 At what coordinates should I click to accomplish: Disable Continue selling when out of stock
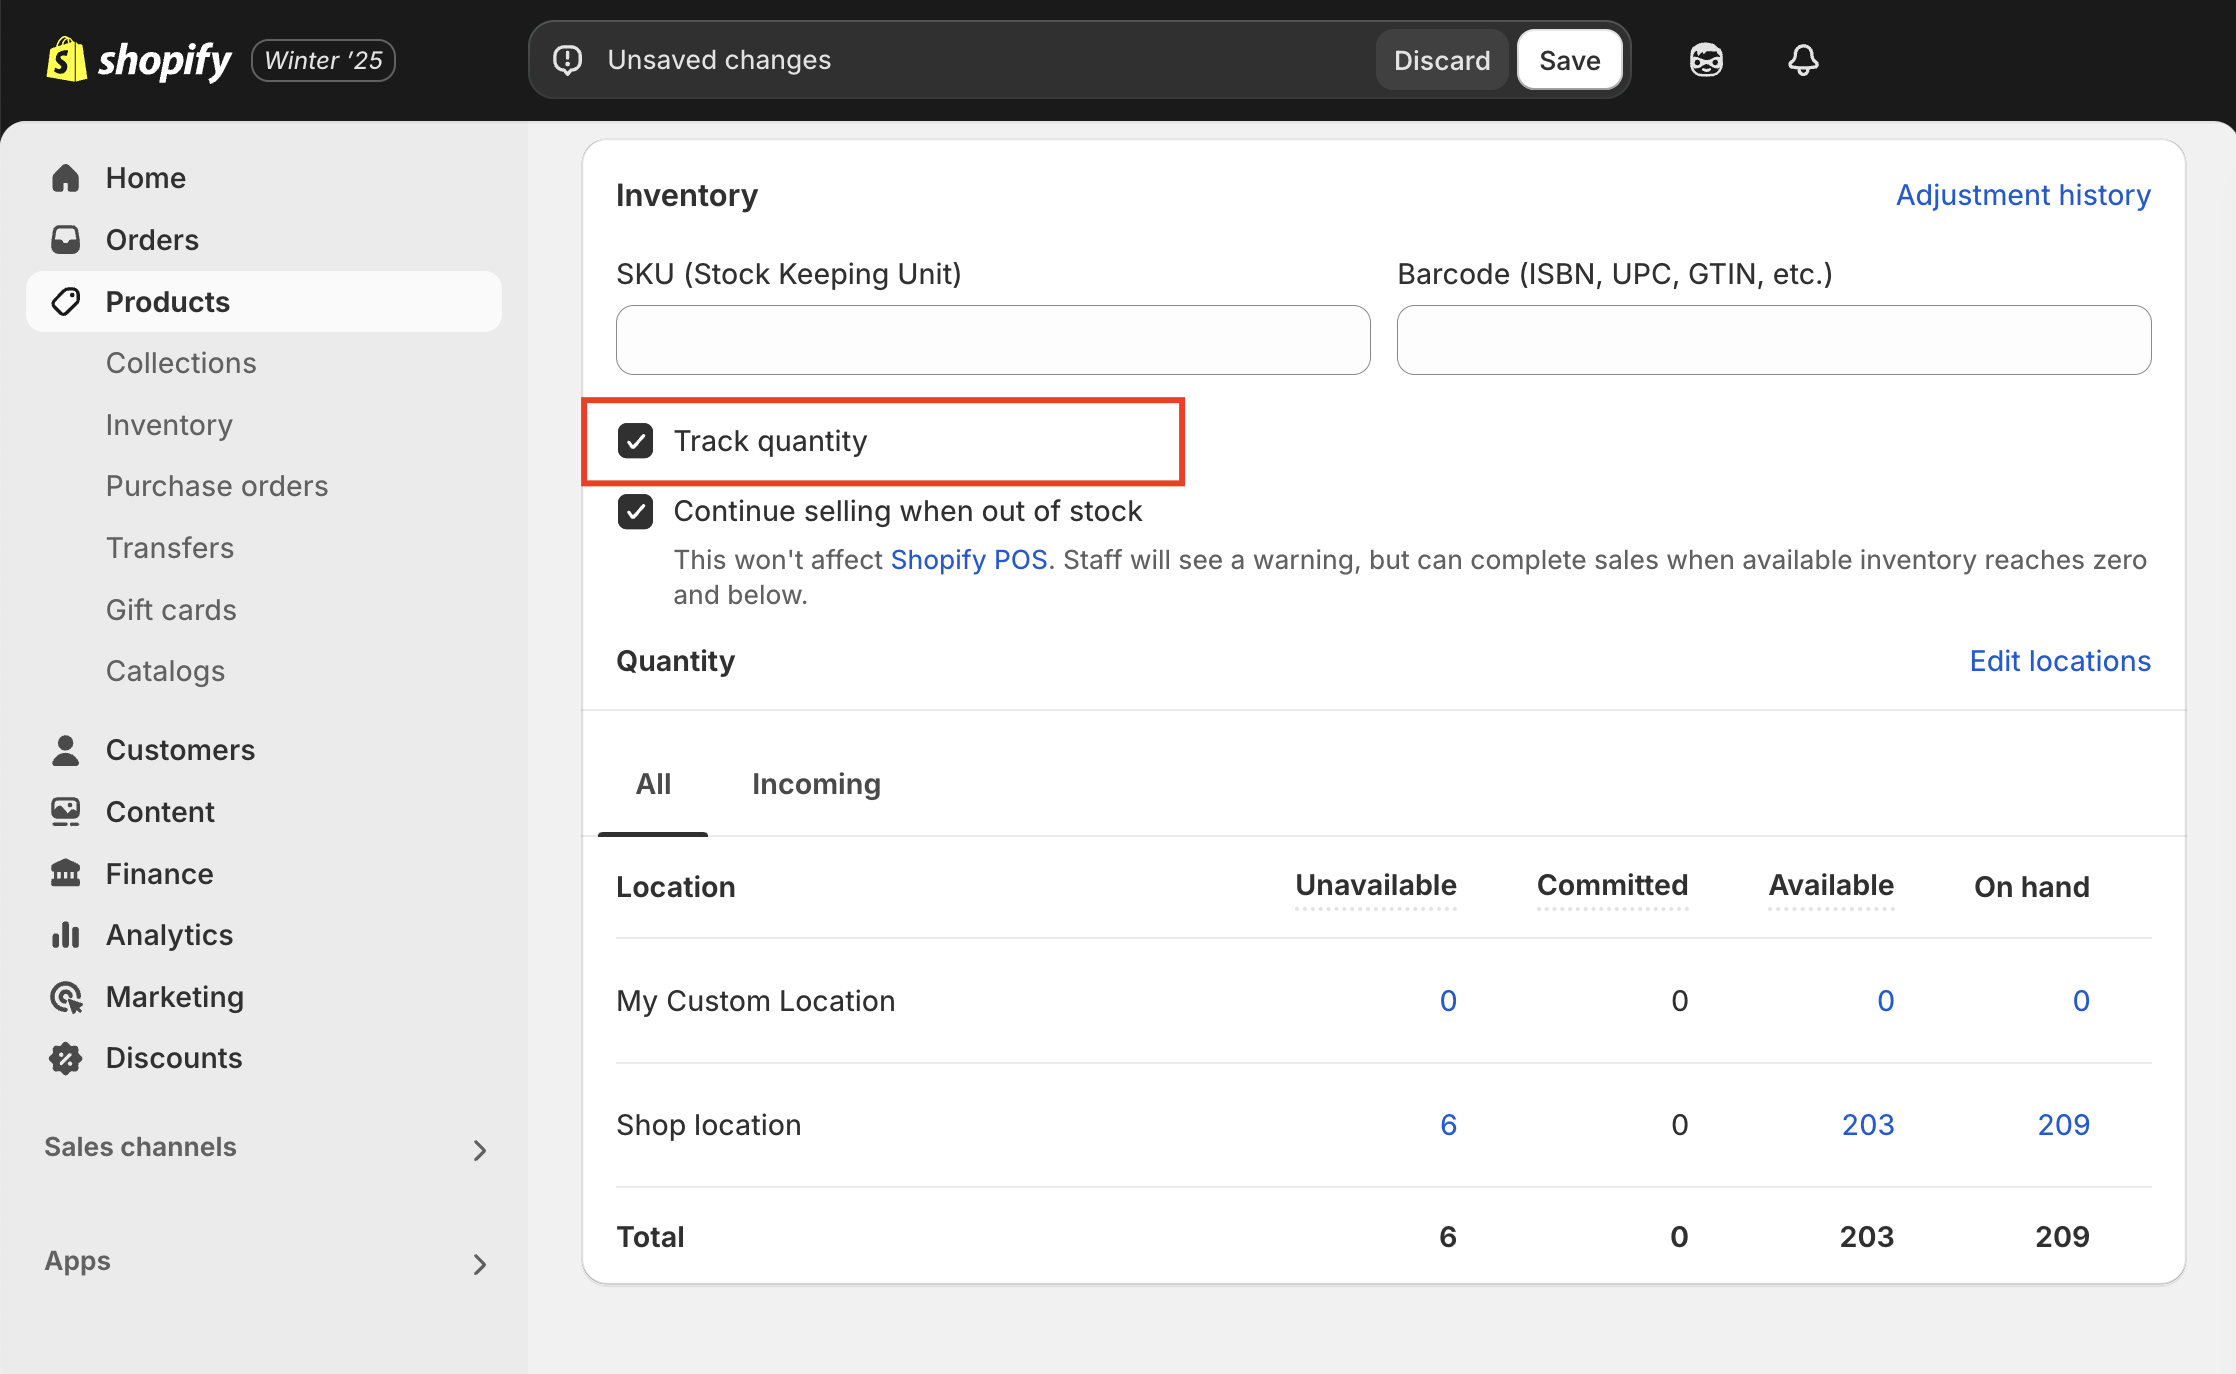coord(635,511)
